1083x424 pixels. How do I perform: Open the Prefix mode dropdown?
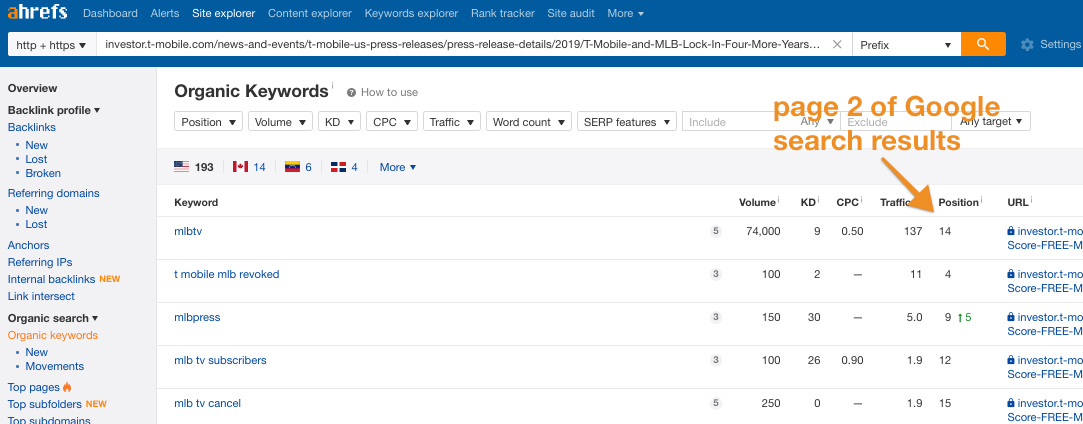click(906, 45)
